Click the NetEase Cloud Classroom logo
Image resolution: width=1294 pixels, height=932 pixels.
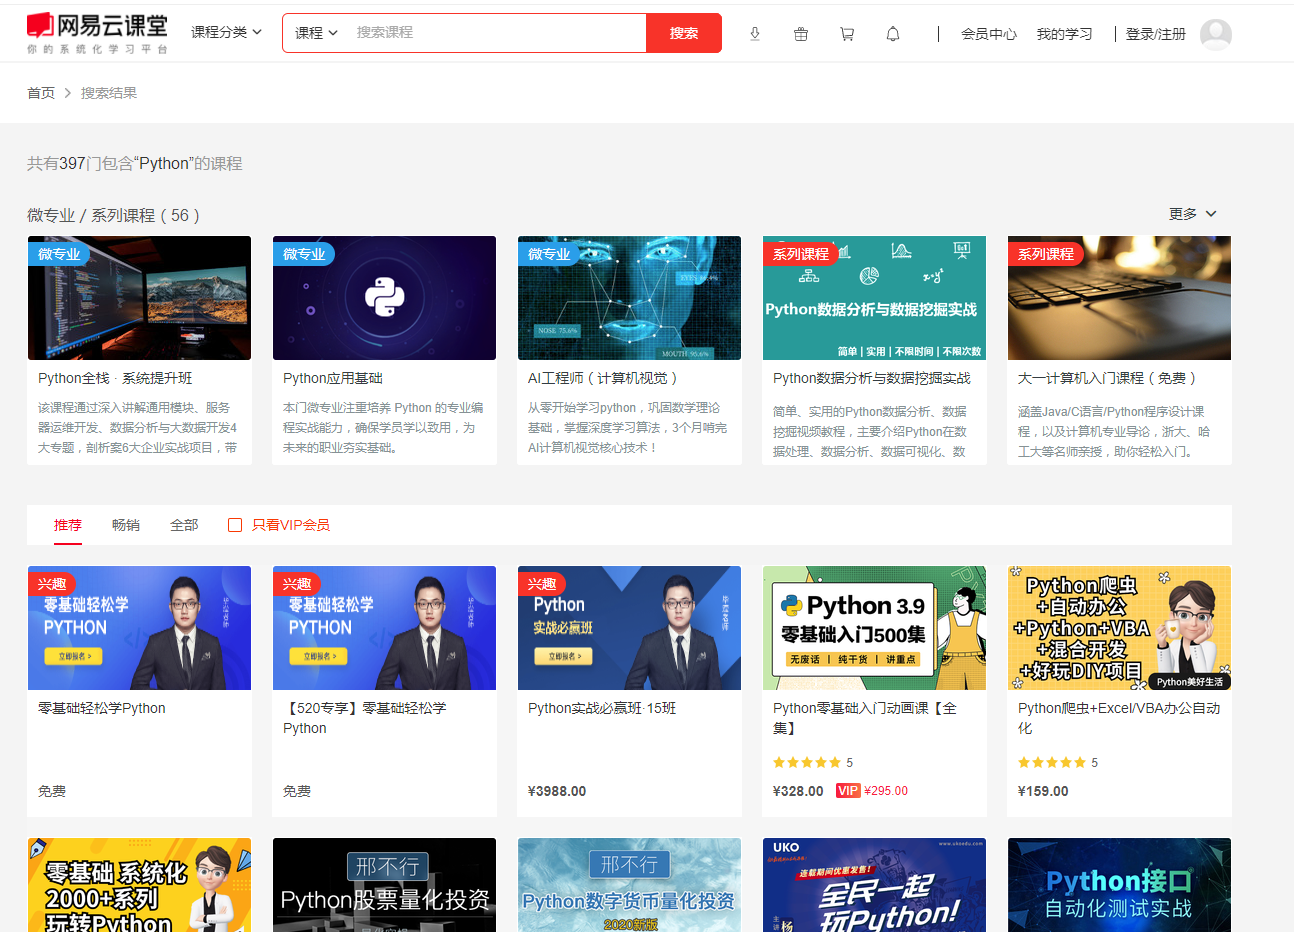point(97,33)
